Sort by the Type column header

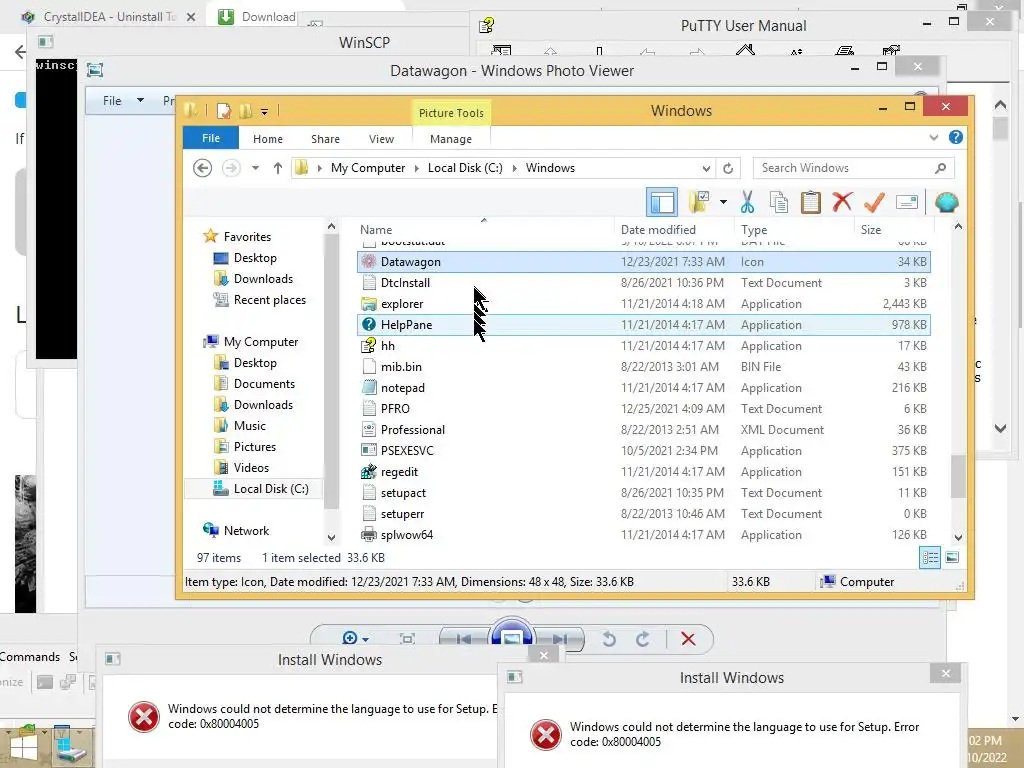[x=754, y=230]
